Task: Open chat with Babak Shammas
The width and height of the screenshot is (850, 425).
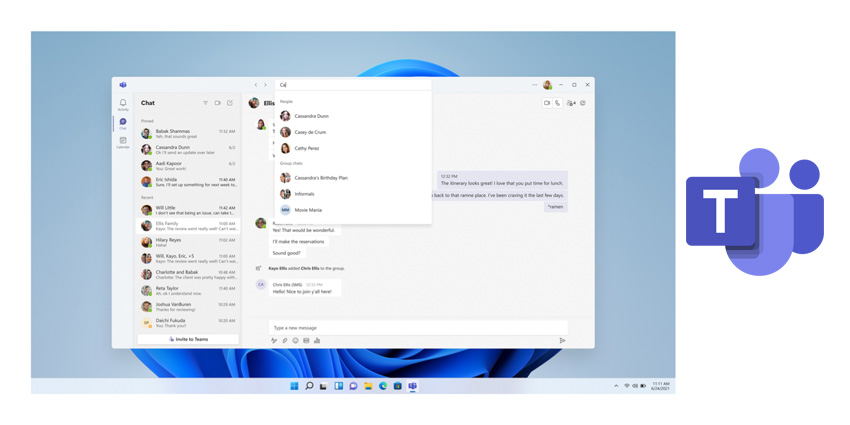Action: point(188,133)
